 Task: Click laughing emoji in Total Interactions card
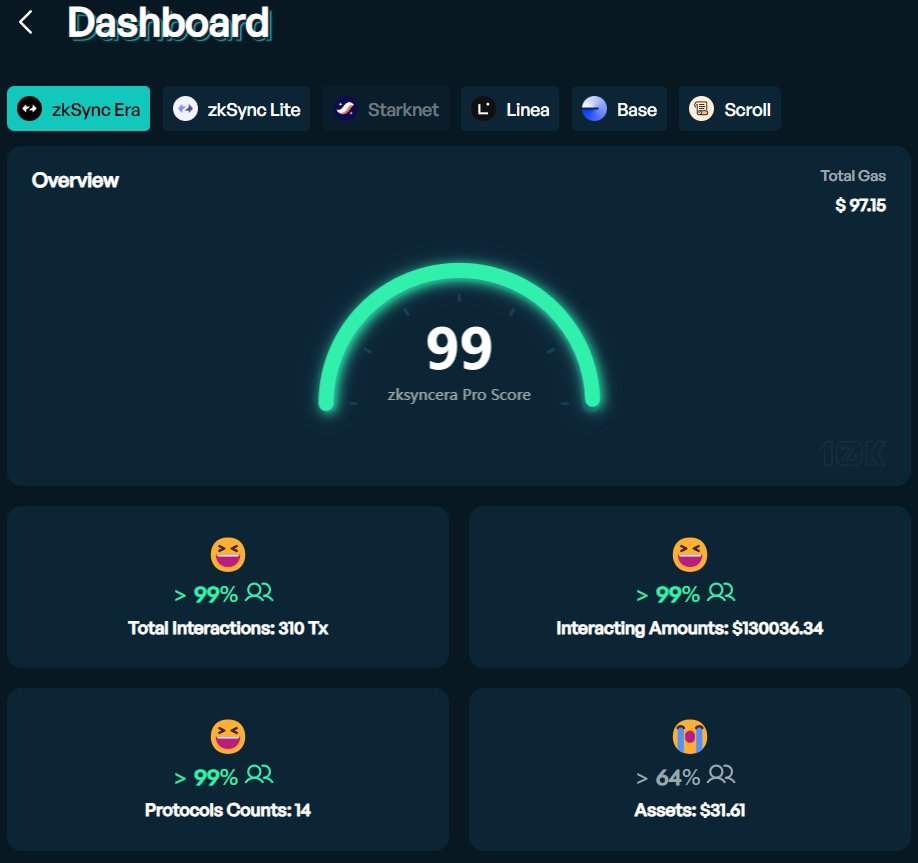228,554
